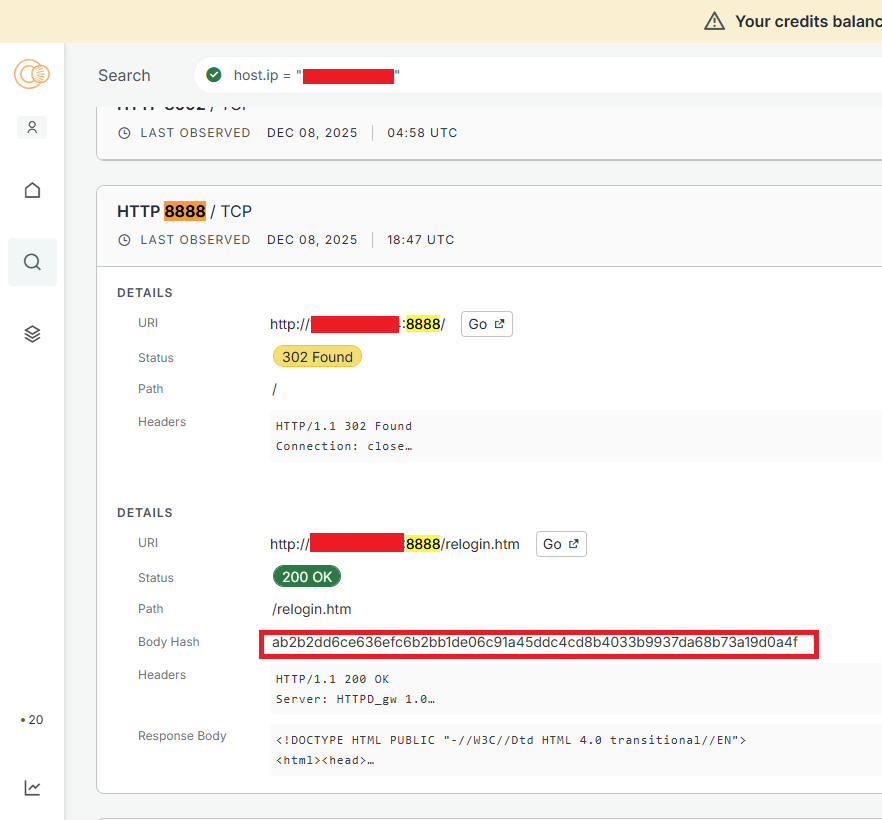This screenshot has height=820, width=882.
Task: Open the user account icon
Action: pyautogui.click(x=32, y=127)
